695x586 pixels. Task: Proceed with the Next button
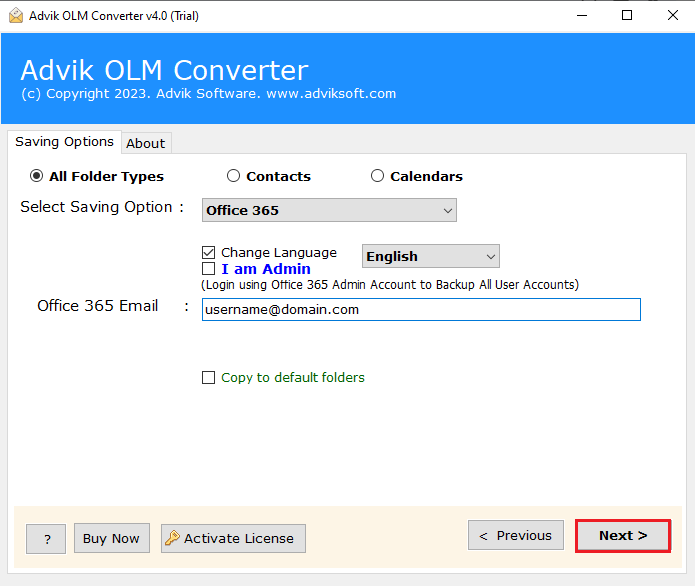pyautogui.click(x=623, y=535)
